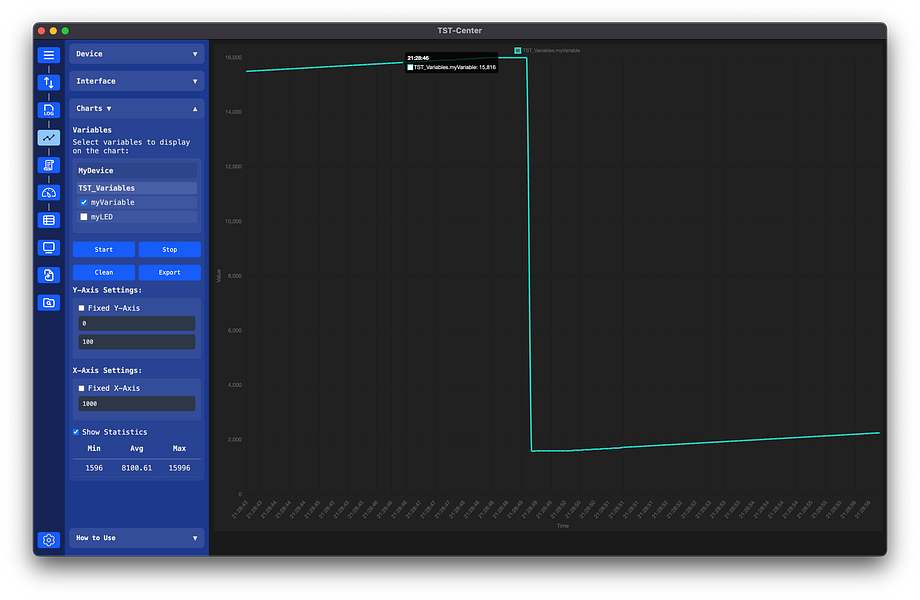The image size is (920, 600).
Task: Open the table list sidebar icon
Action: coord(49,221)
